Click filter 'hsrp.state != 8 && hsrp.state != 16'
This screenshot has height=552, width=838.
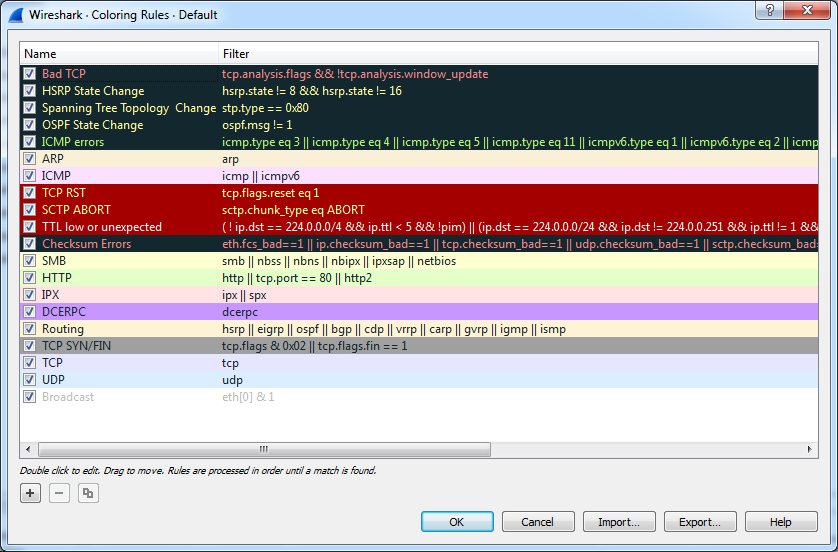coord(312,91)
